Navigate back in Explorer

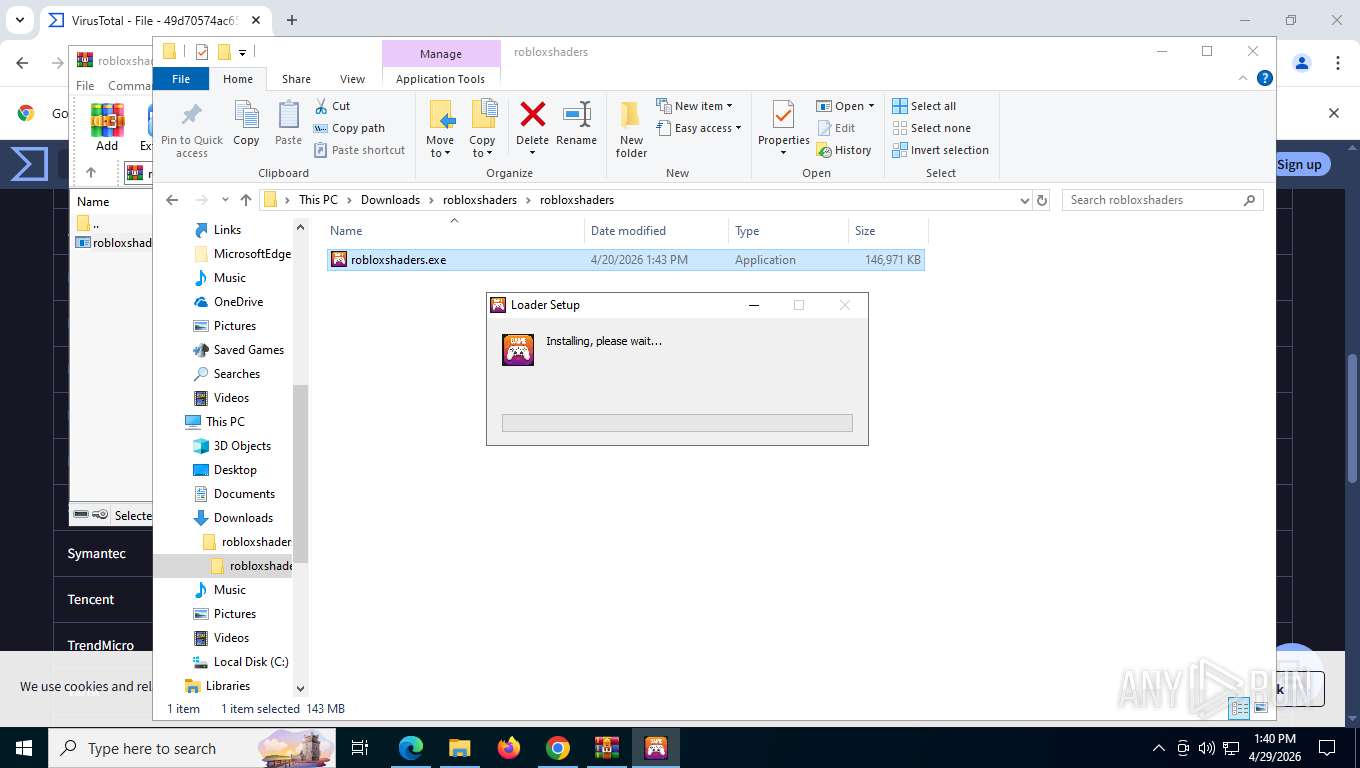tap(172, 200)
